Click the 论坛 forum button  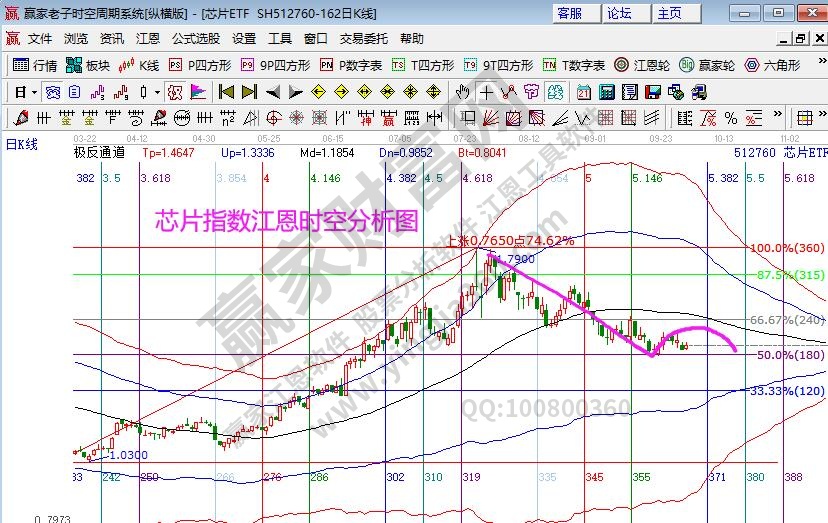point(619,13)
